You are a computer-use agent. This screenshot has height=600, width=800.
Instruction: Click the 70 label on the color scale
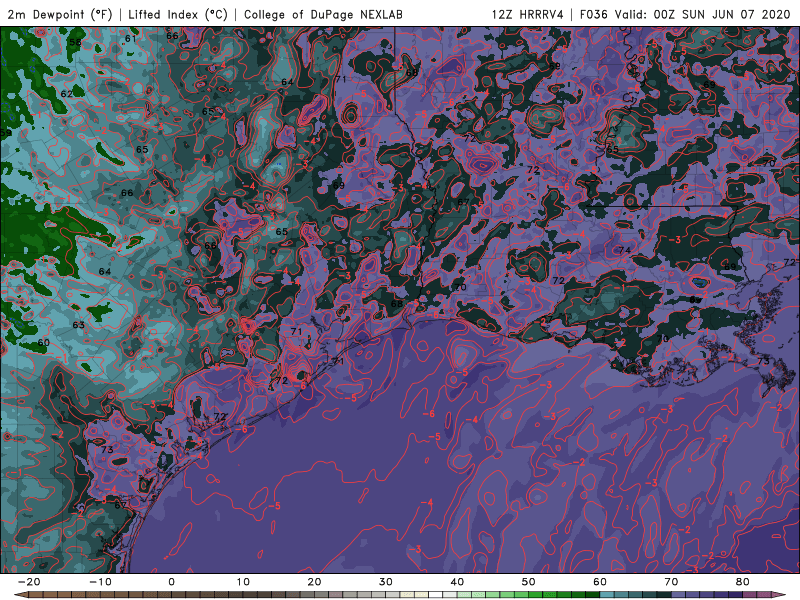pyautogui.click(x=671, y=582)
